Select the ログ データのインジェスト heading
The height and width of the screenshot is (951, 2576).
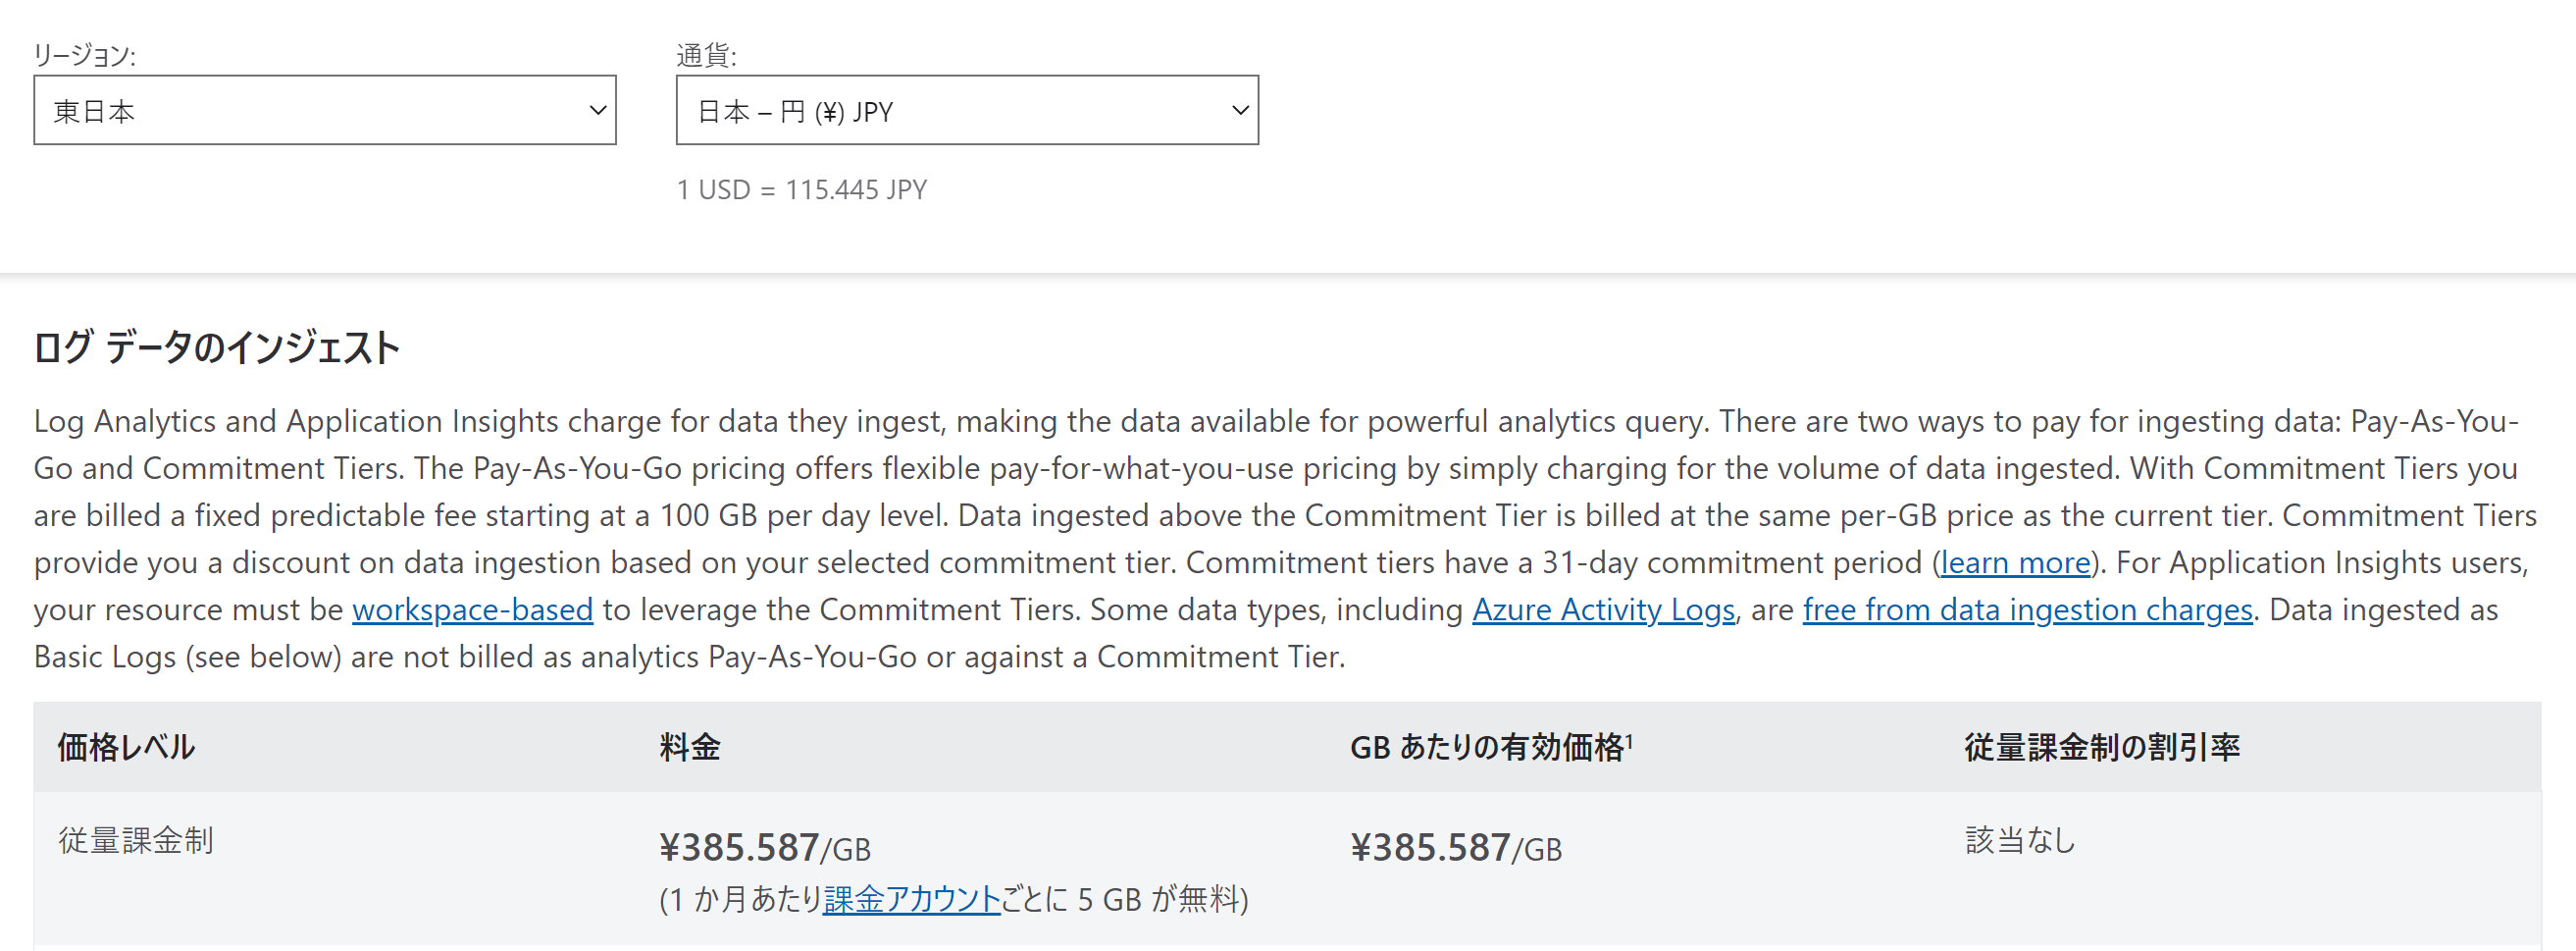coord(215,346)
